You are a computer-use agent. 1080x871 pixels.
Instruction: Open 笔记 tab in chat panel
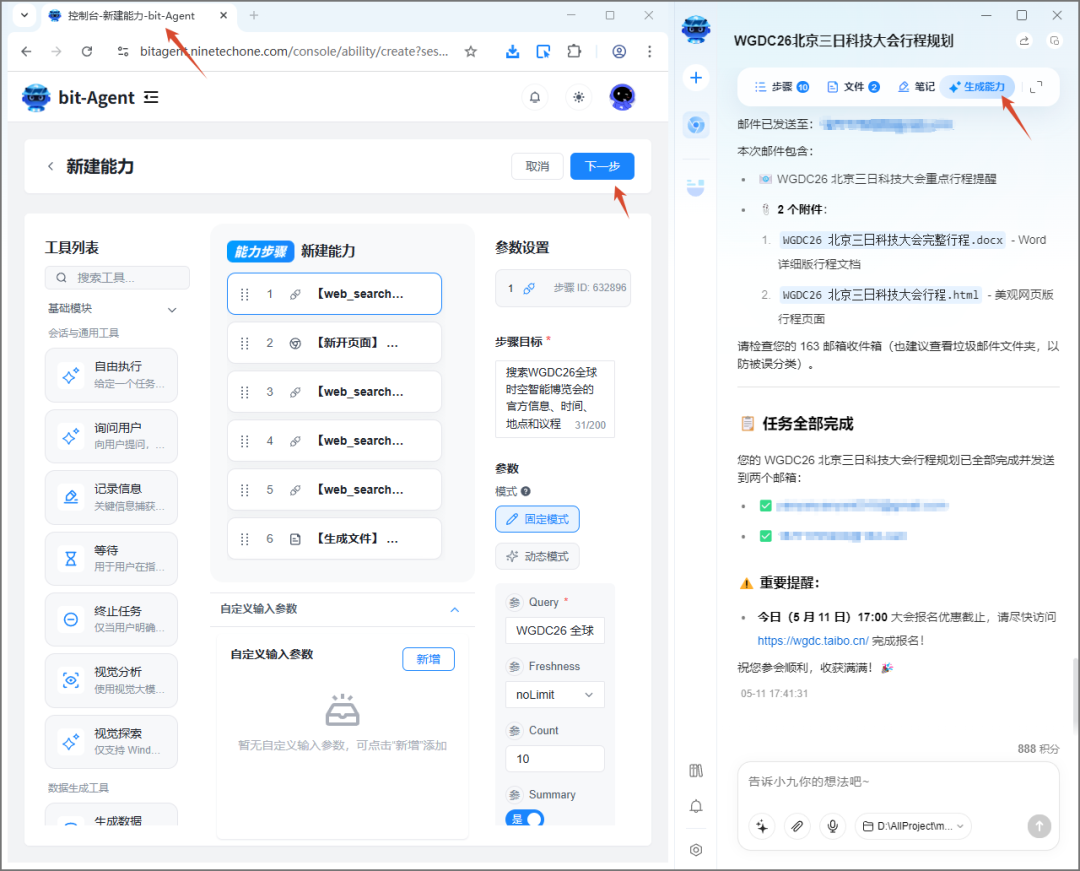coord(916,87)
